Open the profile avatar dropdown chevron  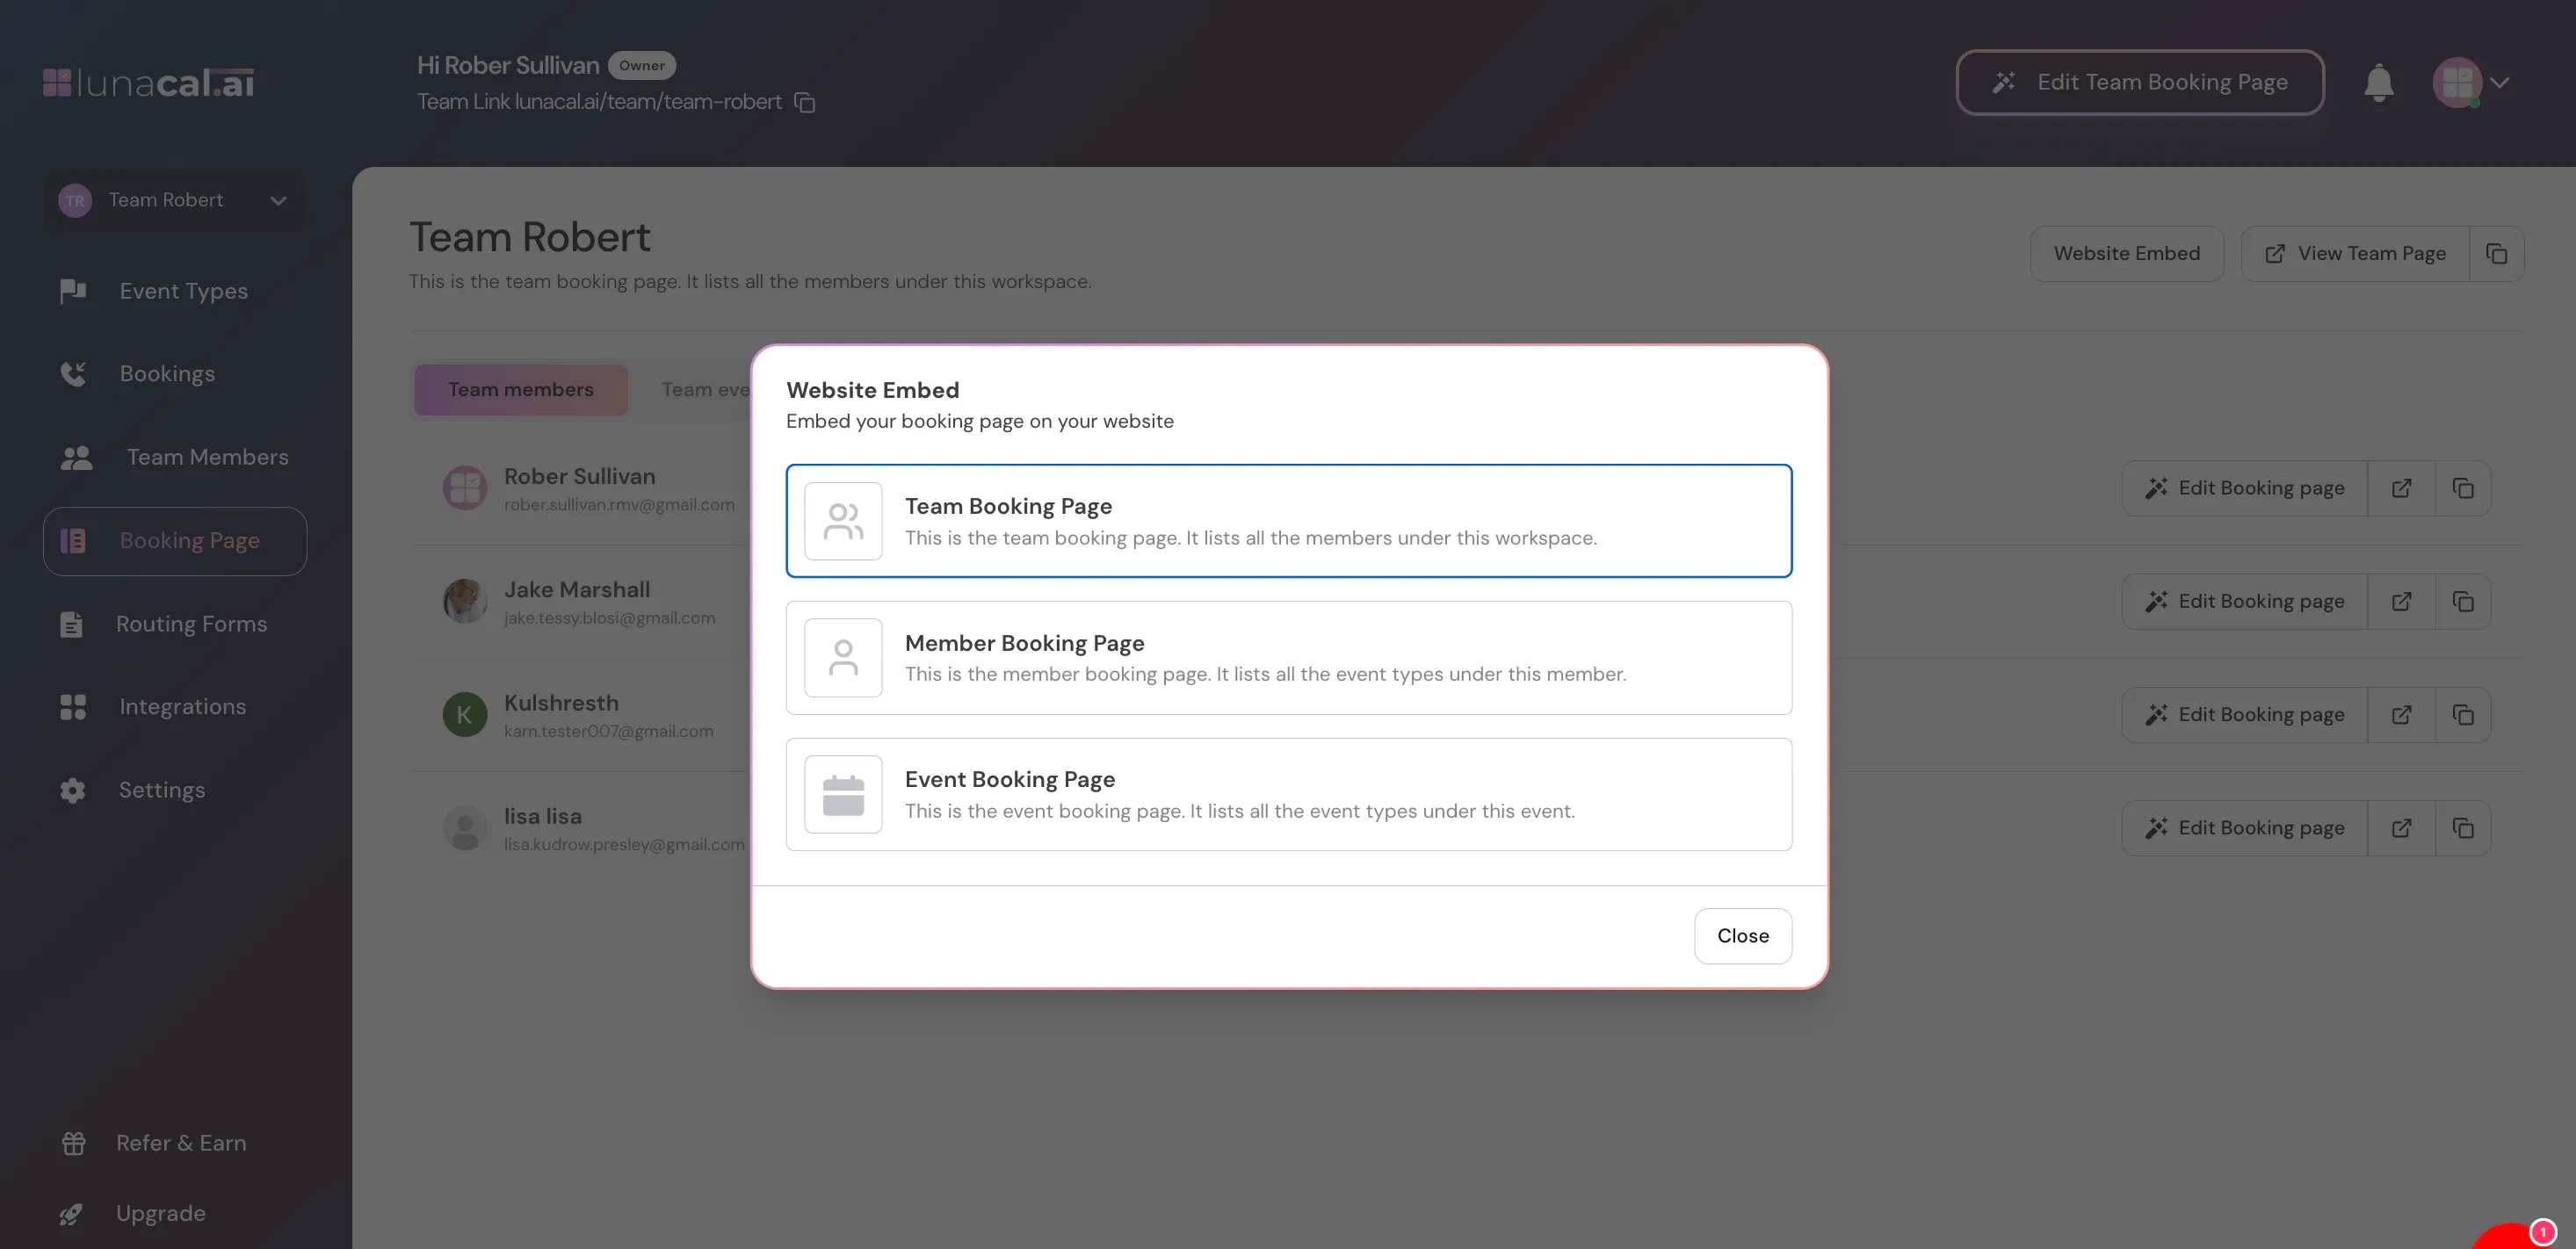point(2500,82)
